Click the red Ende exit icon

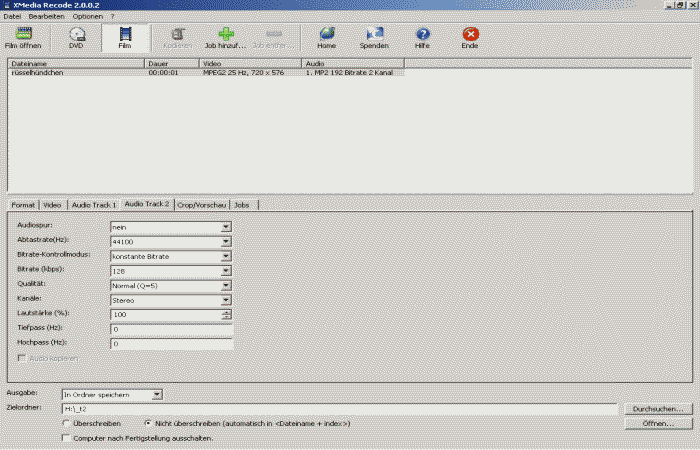coord(471,35)
